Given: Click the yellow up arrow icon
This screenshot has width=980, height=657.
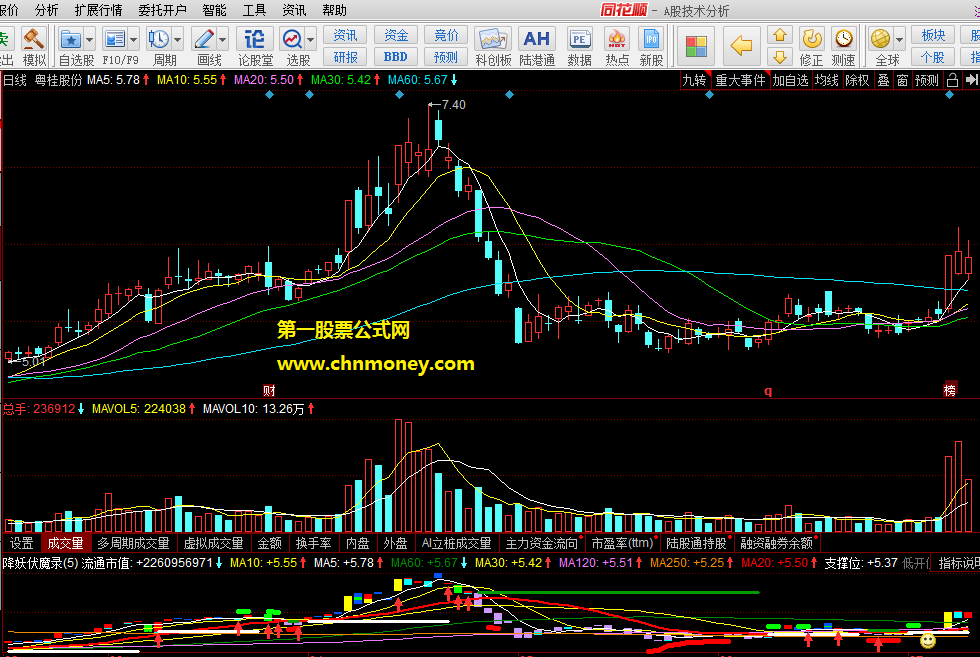Looking at the screenshot, I should 779,36.
